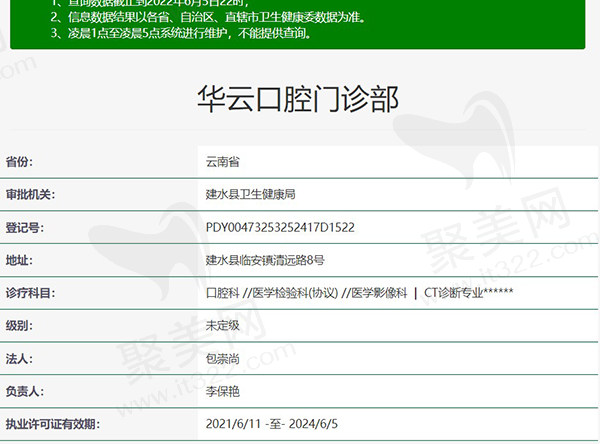Click notice line about 凌晨1点至凌晨5点系统维护
This screenshot has width=600, height=444.
tap(181, 33)
